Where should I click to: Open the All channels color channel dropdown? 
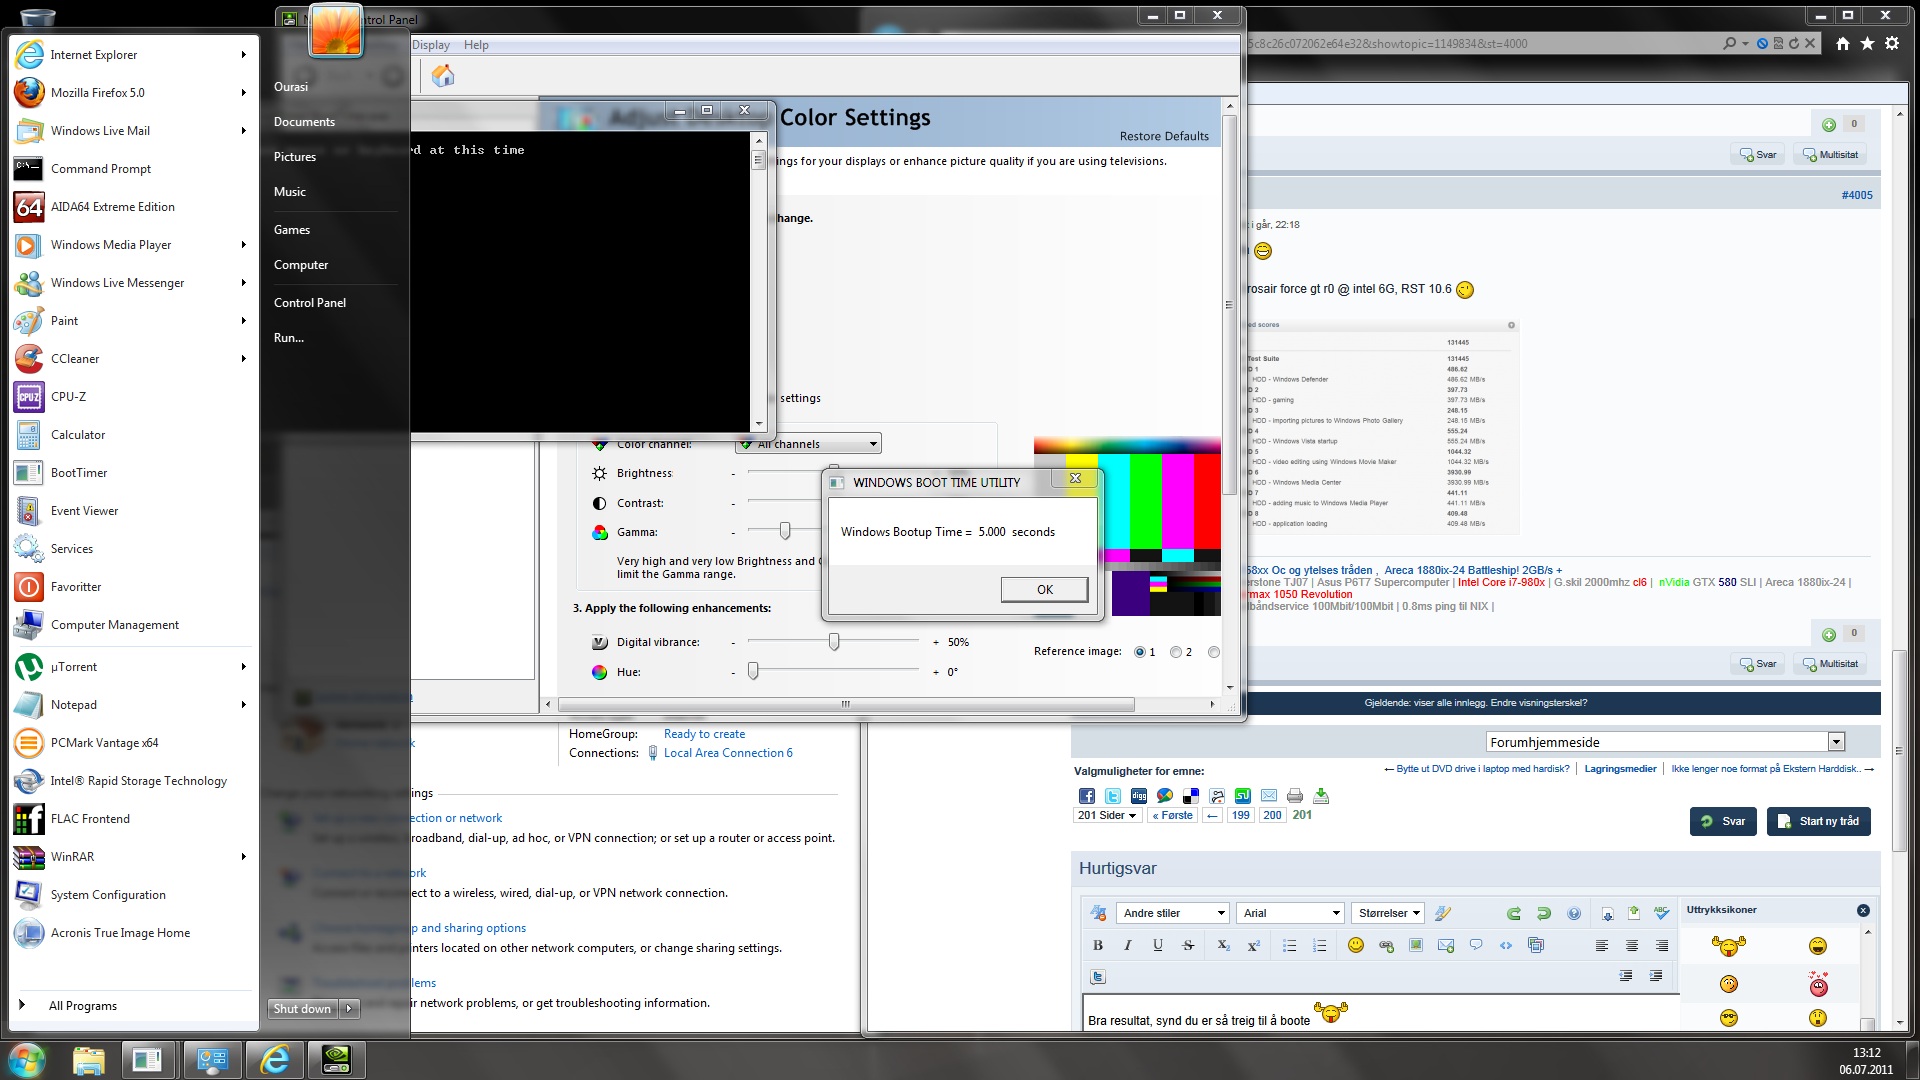pos(808,444)
